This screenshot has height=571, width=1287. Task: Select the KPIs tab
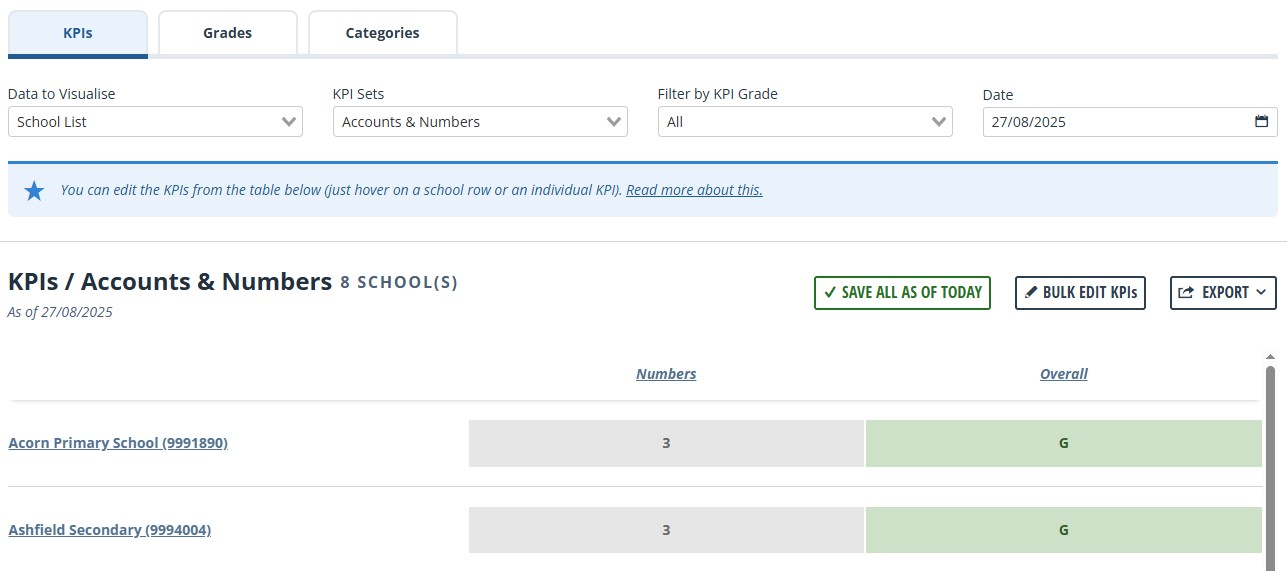click(78, 33)
